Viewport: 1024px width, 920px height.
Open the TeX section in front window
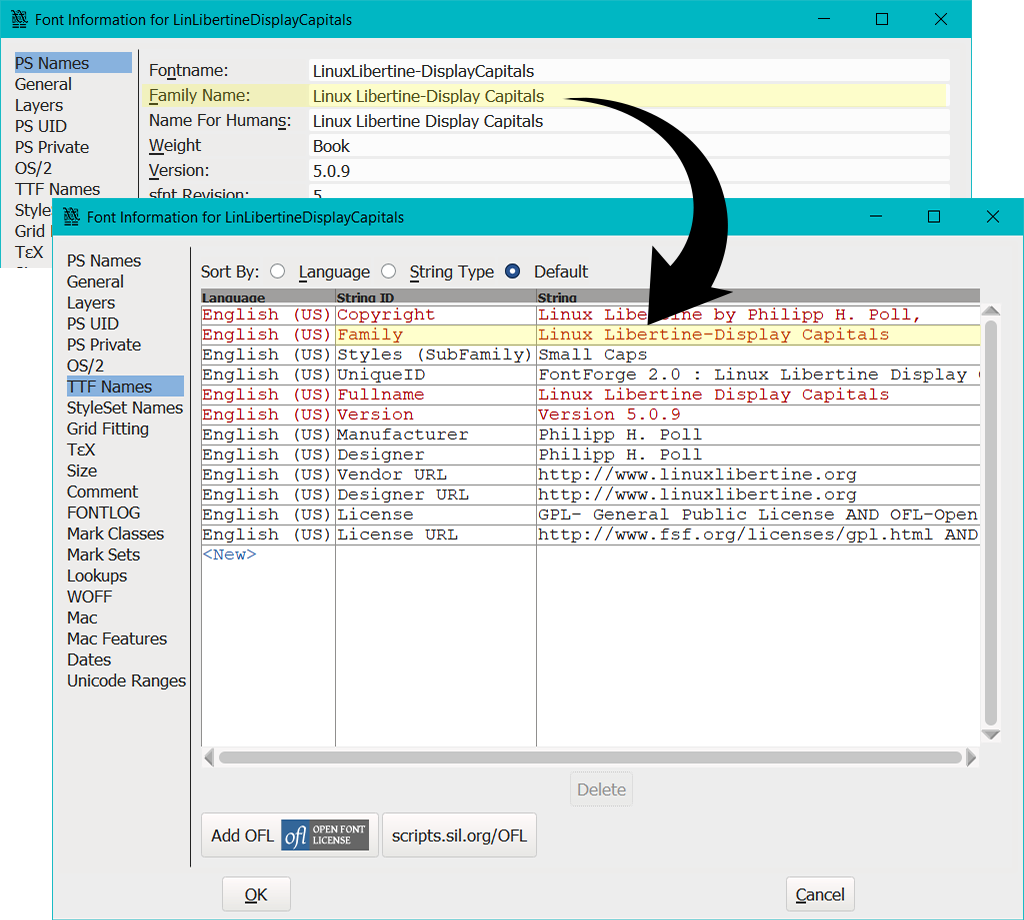pos(81,449)
